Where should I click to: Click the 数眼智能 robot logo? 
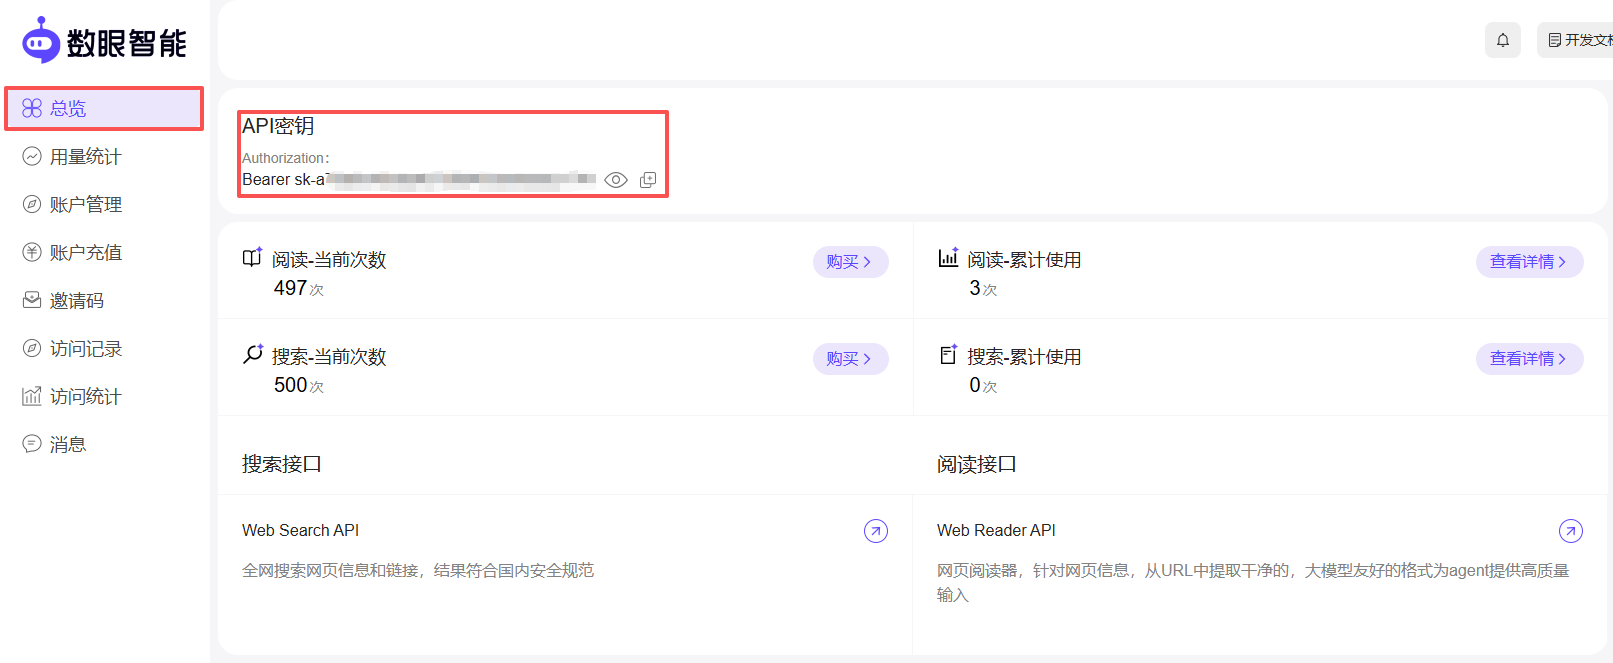(41, 40)
